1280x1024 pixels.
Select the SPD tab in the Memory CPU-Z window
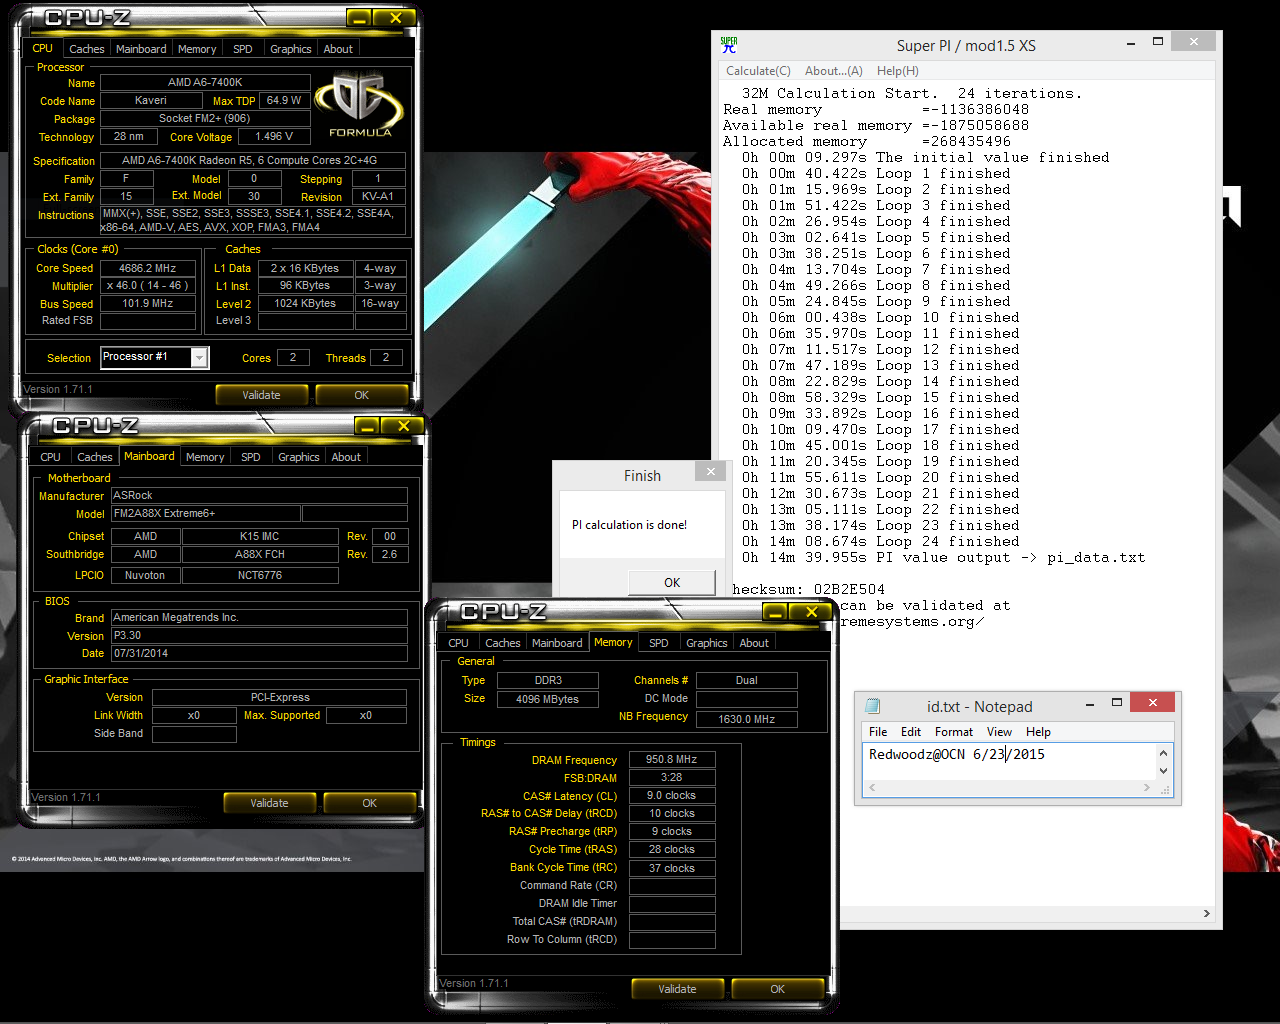[x=659, y=643]
